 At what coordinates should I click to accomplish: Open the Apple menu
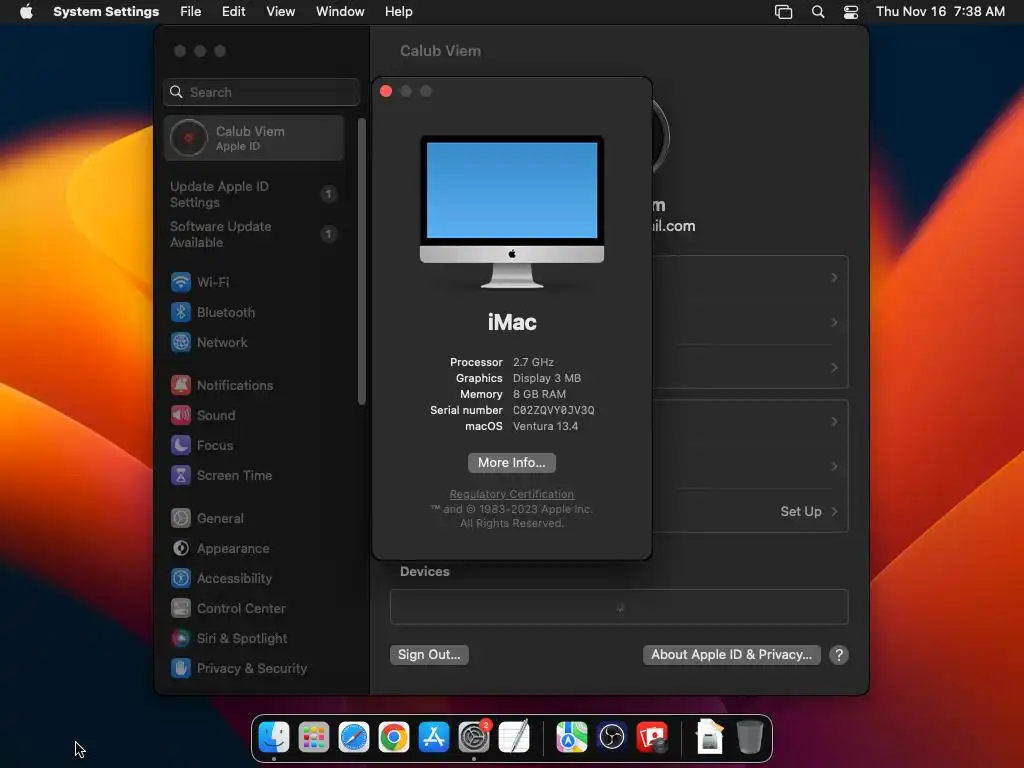pos(26,11)
